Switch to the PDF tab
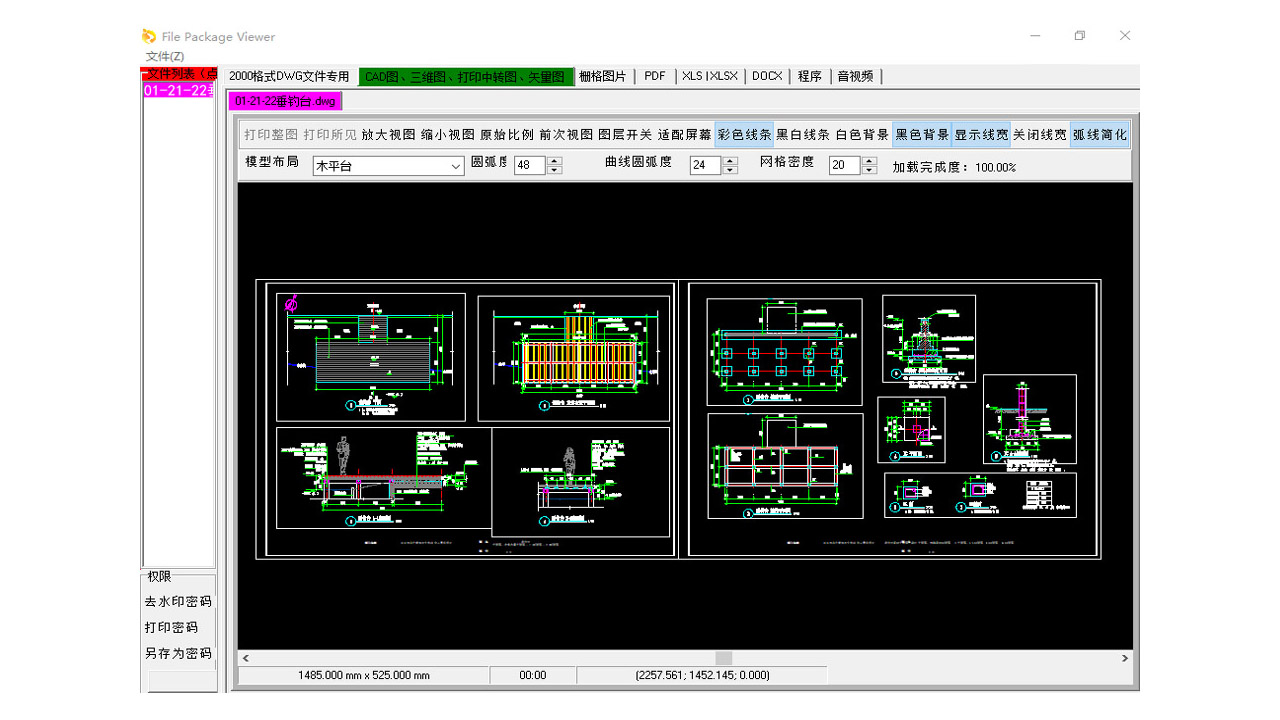The width and height of the screenshot is (1280, 720). (655, 76)
